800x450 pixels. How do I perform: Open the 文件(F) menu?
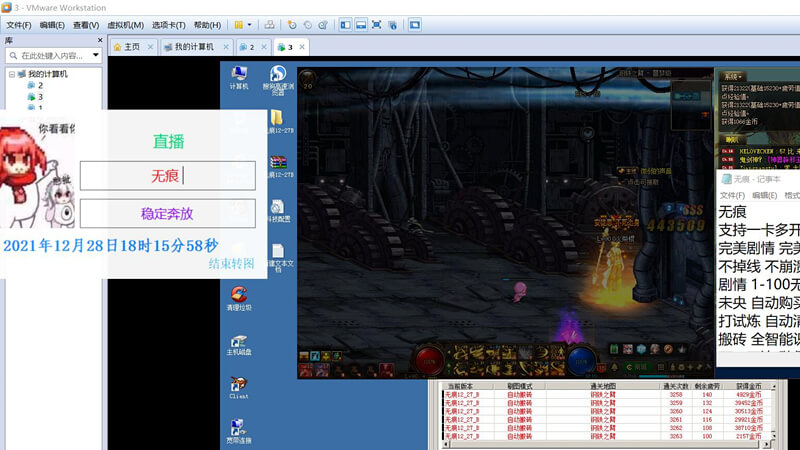[18, 25]
